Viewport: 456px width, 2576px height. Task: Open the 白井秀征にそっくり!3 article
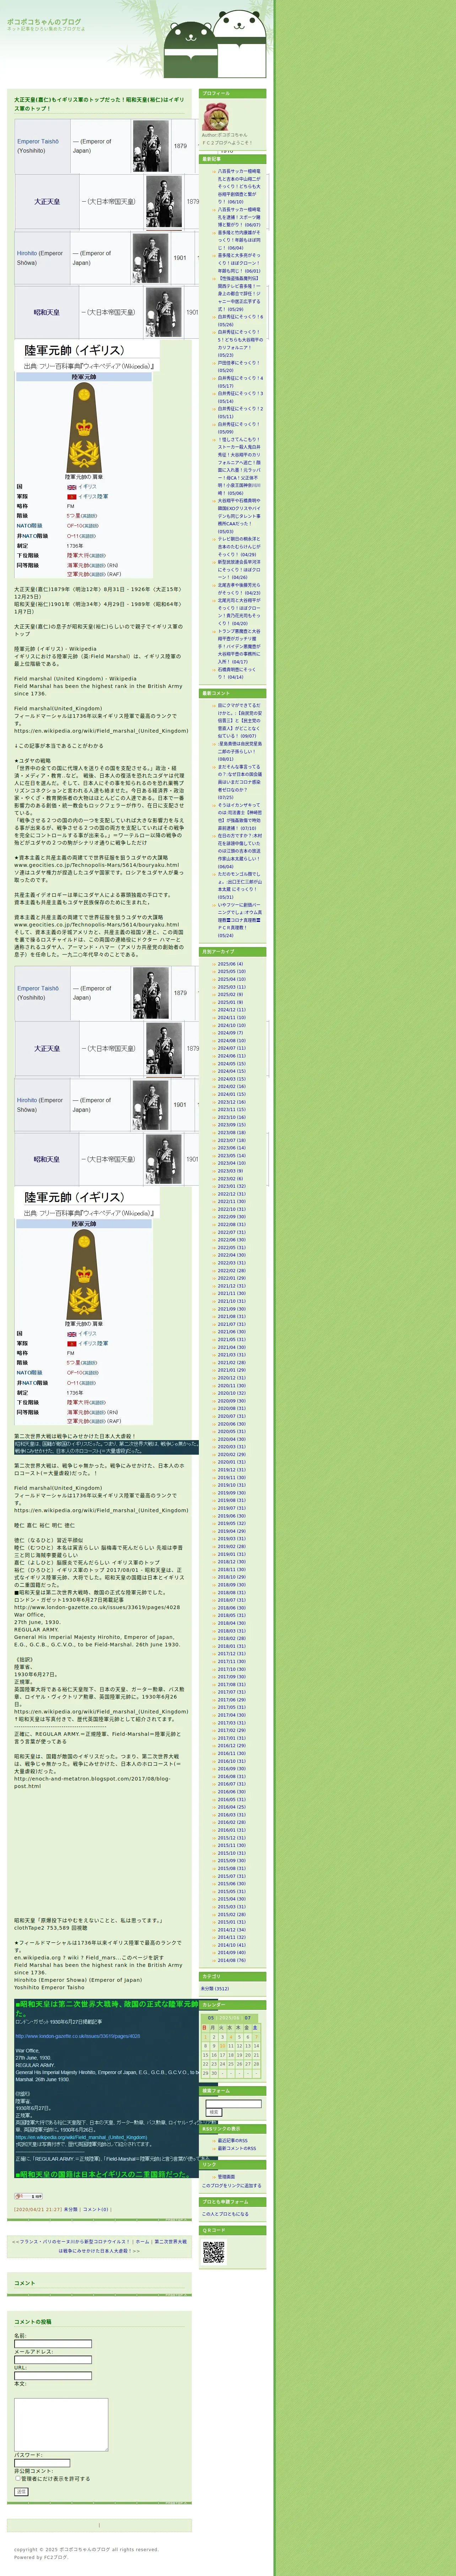pyautogui.click(x=240, y=397)
